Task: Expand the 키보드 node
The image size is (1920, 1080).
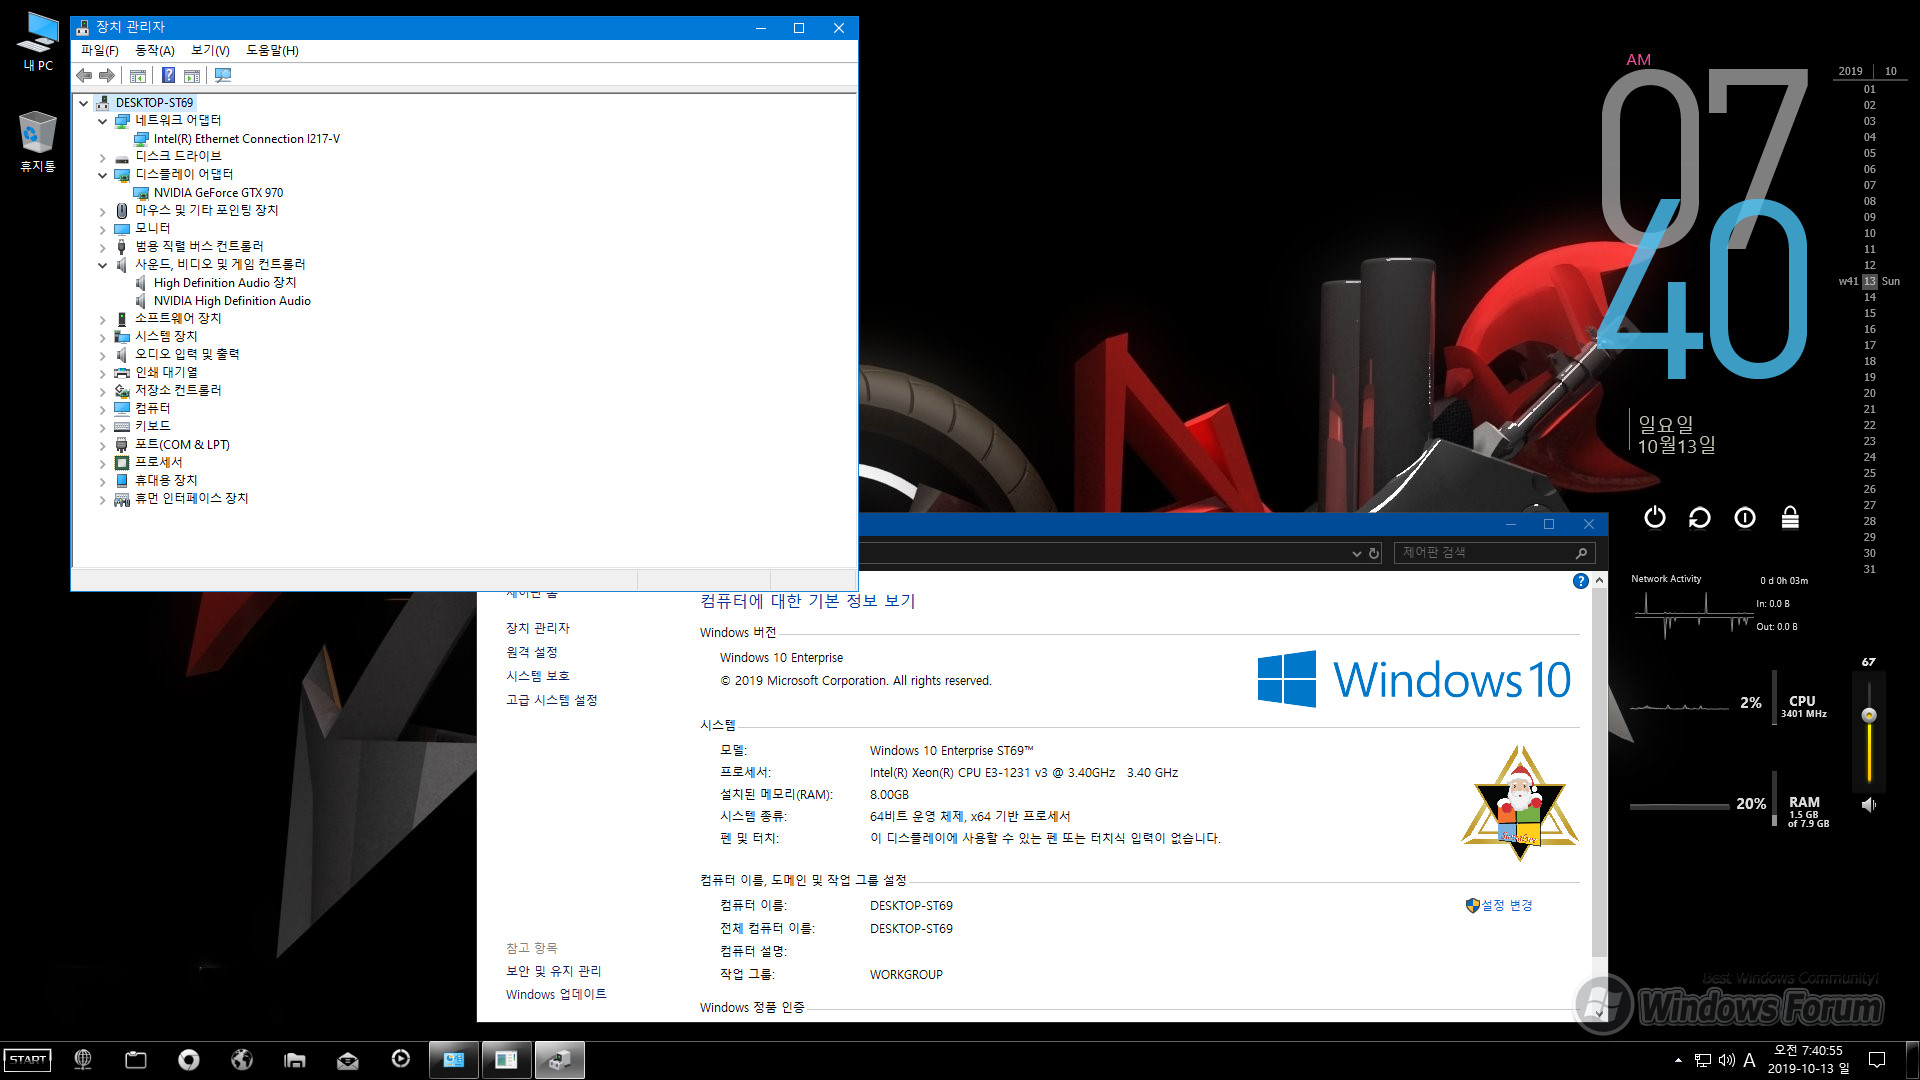Action: click(102, 427)
